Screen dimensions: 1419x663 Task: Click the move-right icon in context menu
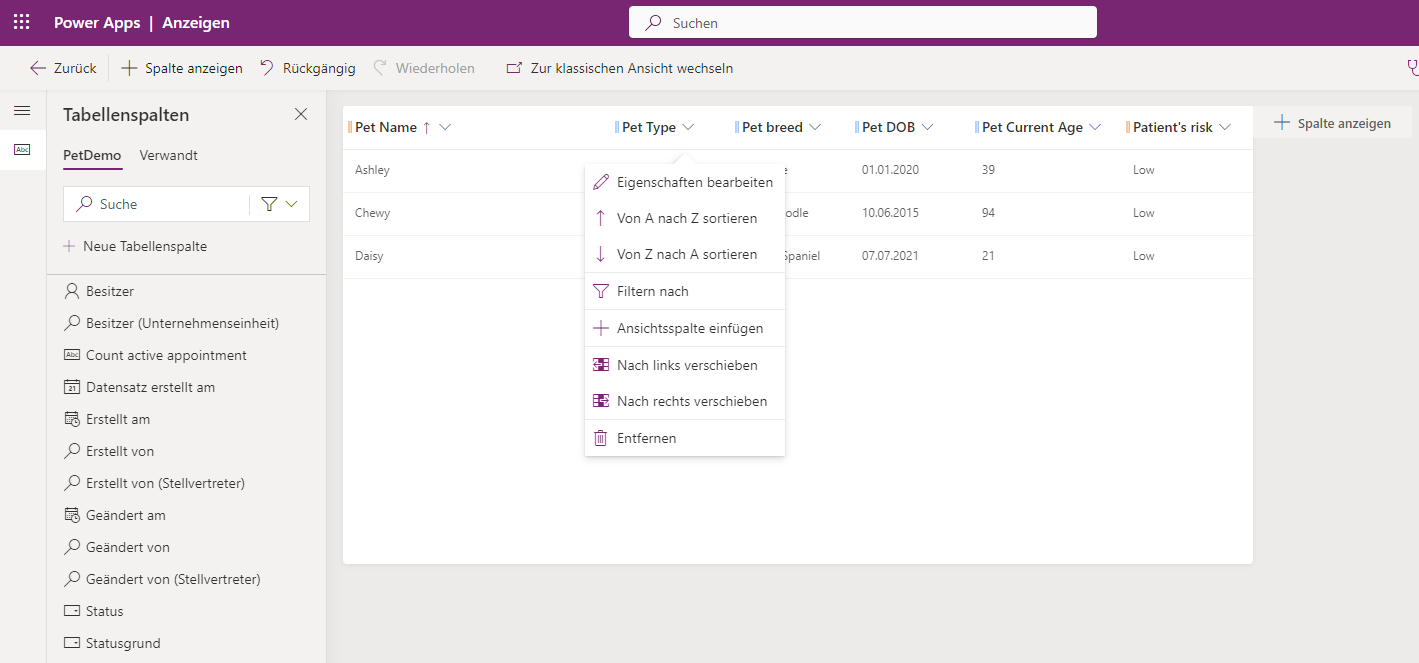point(600,401)
